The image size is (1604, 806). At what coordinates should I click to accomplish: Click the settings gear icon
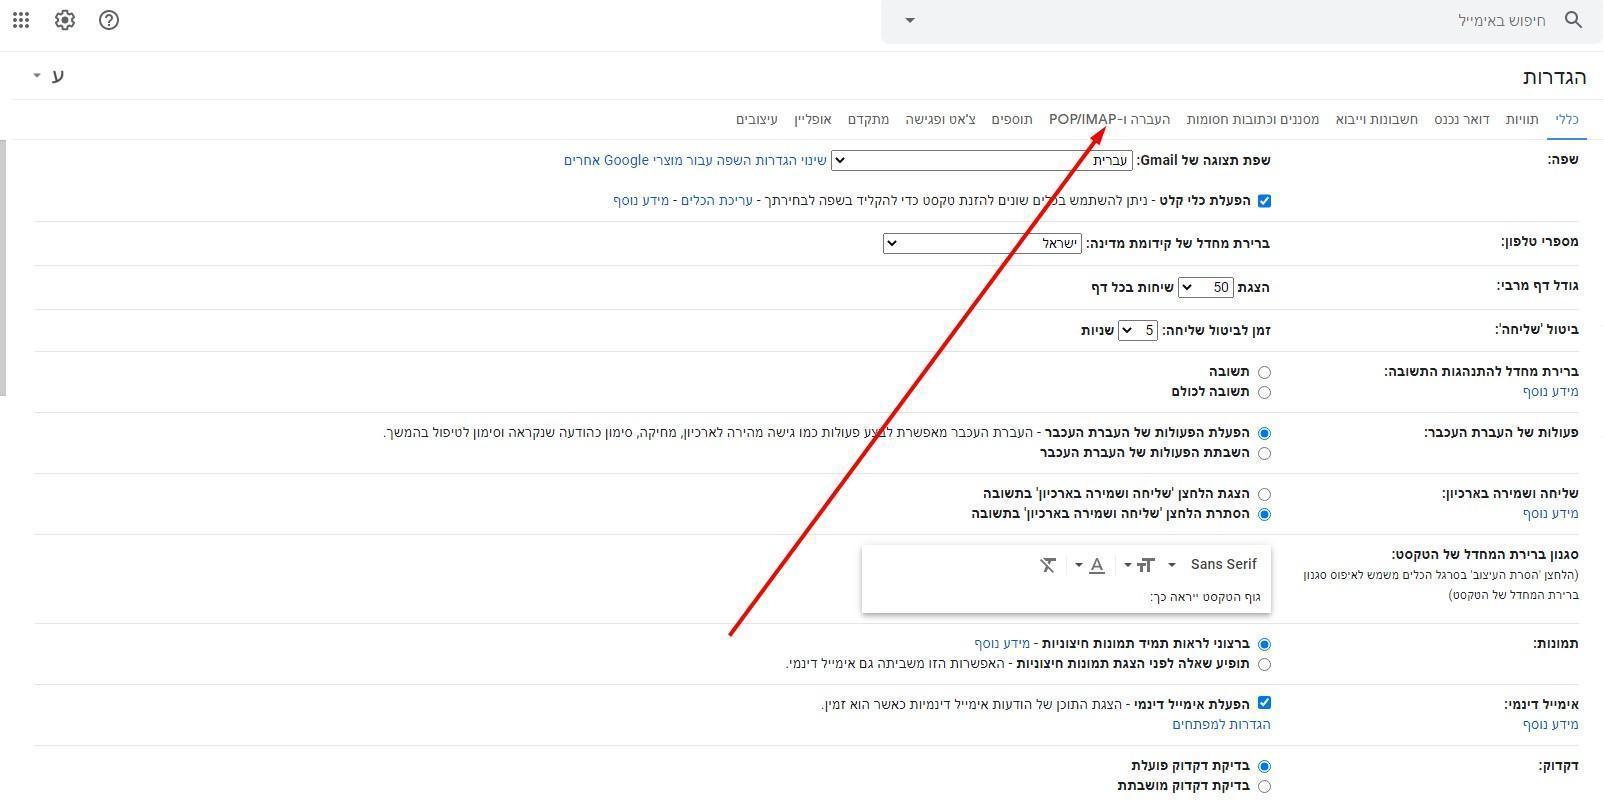65,20
